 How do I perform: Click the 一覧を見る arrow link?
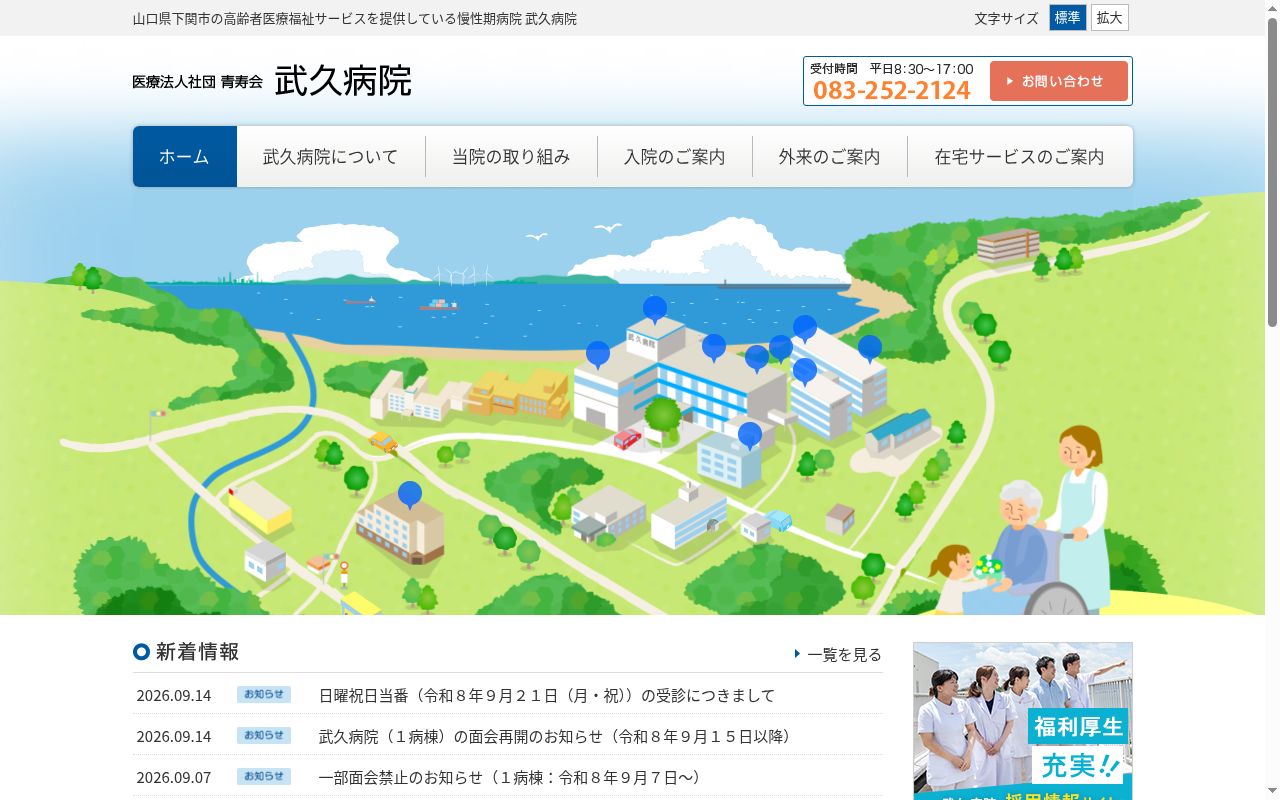(838, 654)
